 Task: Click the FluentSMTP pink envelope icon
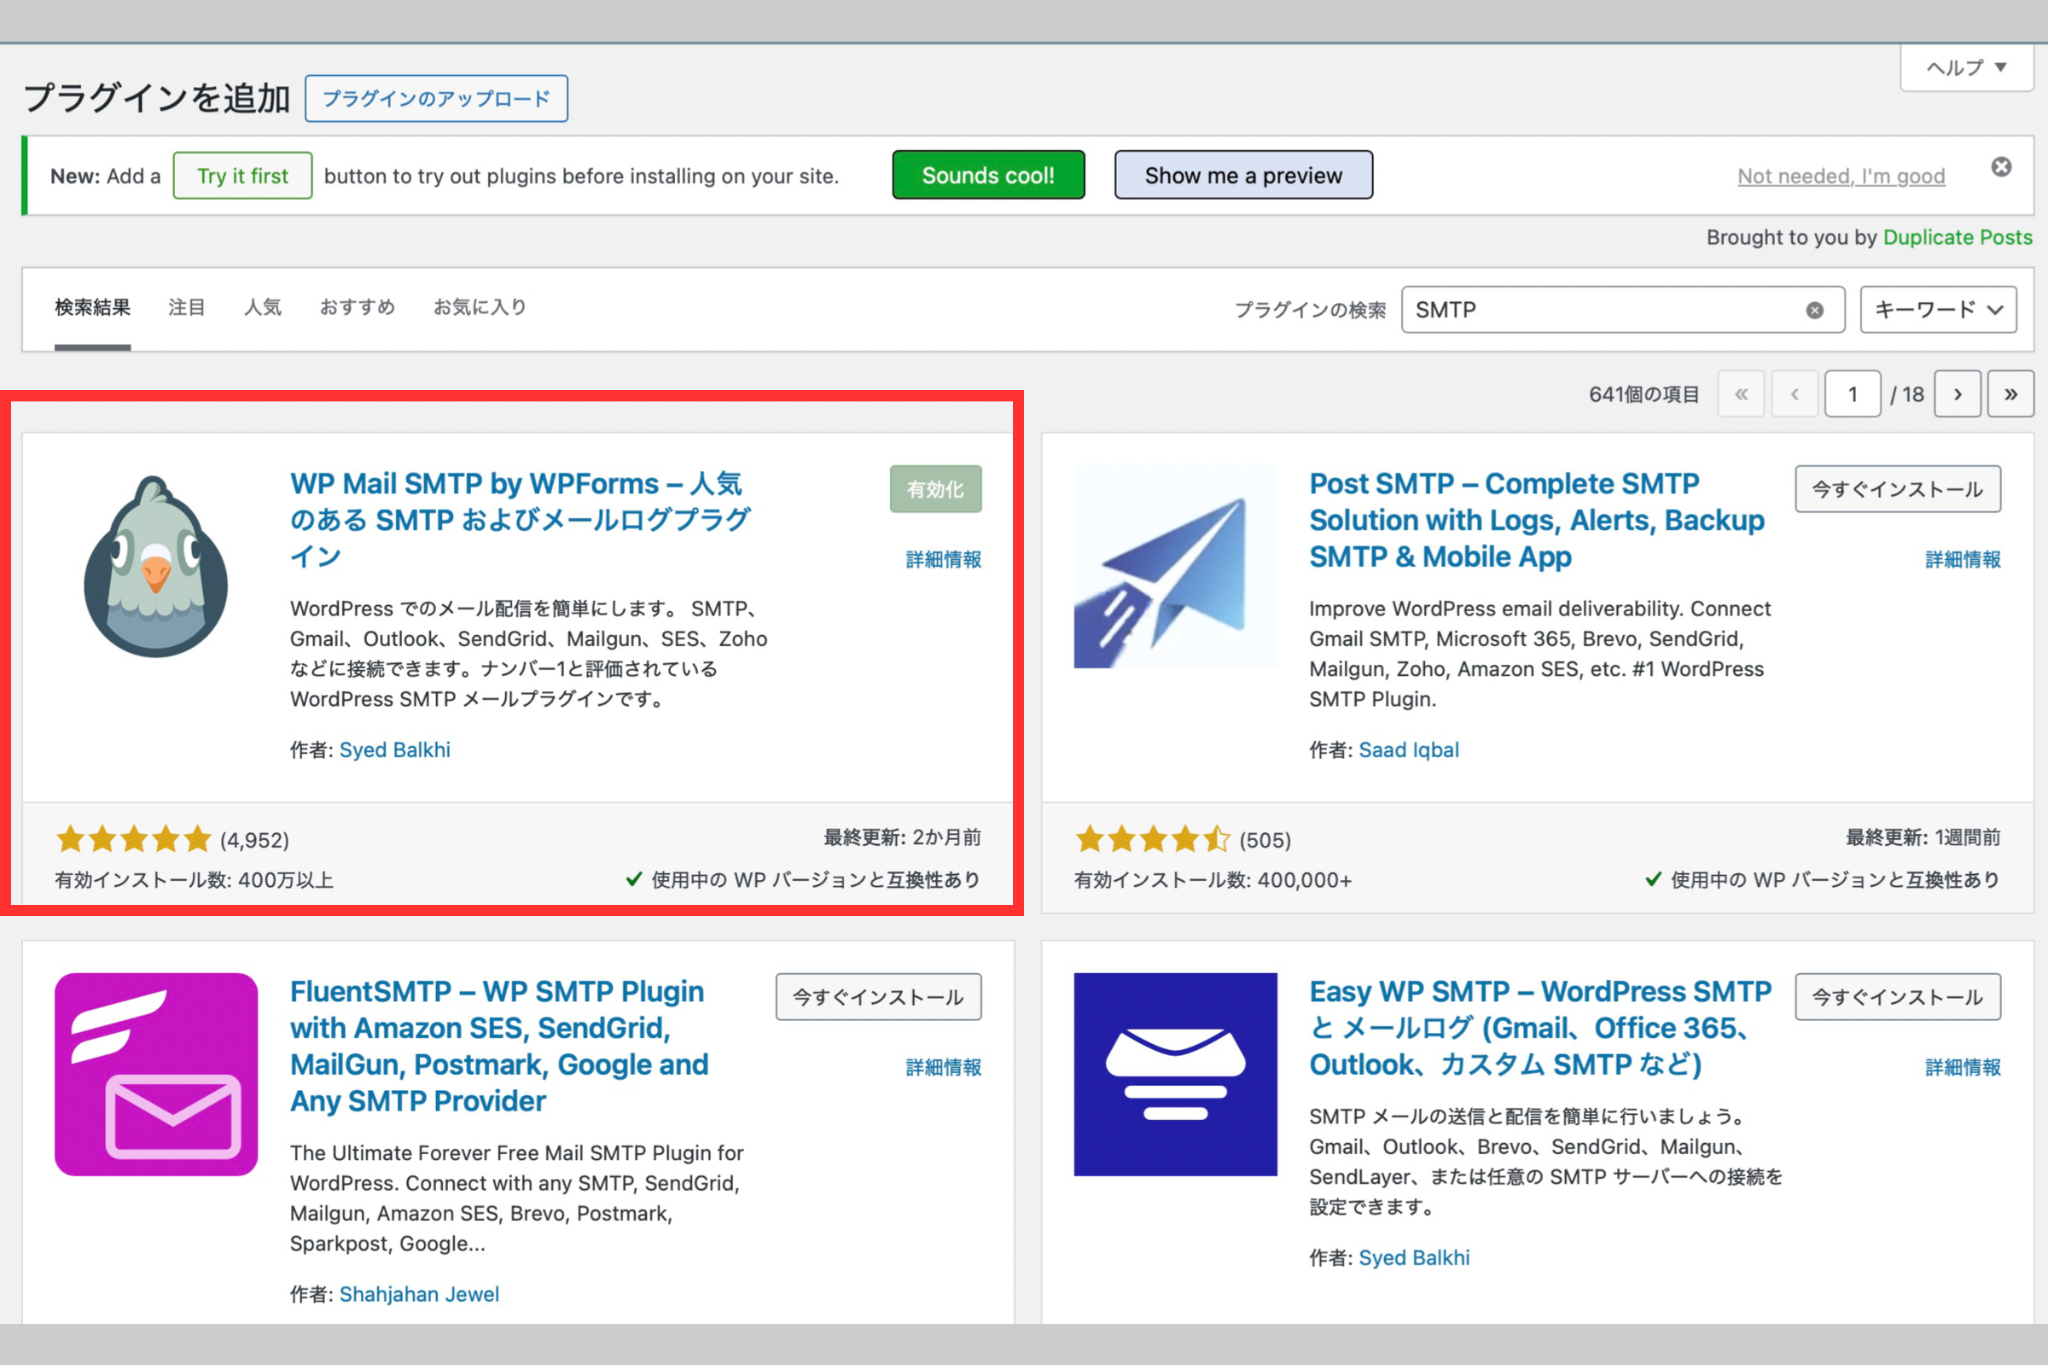156,1074
